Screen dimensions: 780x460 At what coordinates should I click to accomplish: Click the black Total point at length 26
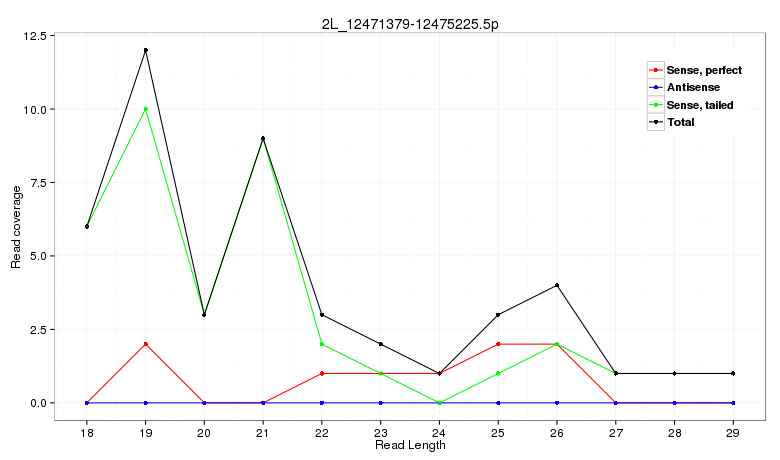(557, 285)
